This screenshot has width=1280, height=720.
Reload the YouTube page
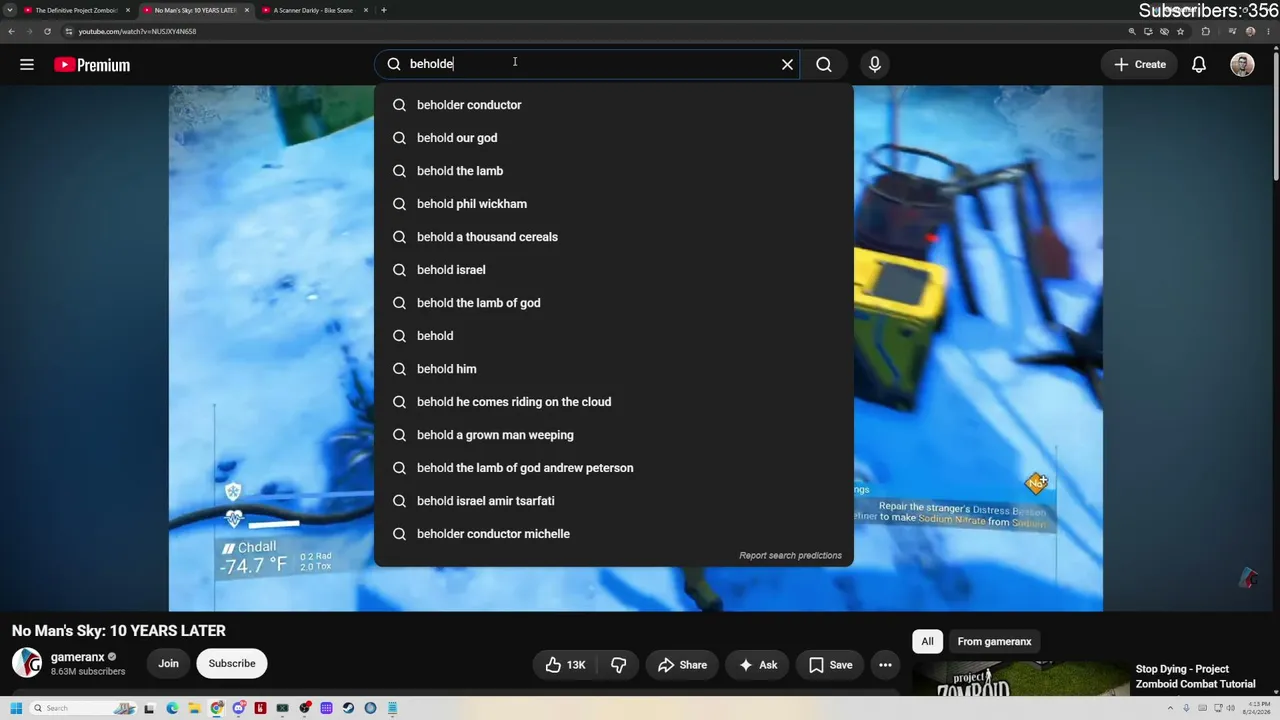coord(47,31)
